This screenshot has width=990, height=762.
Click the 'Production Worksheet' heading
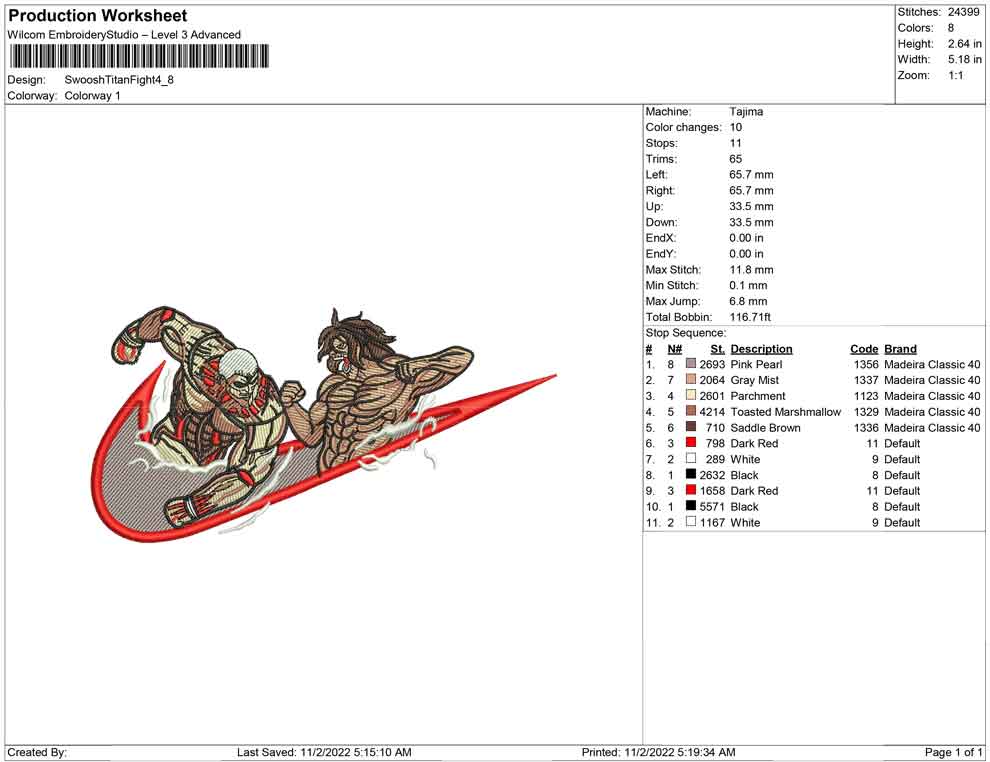pos(98,16)
